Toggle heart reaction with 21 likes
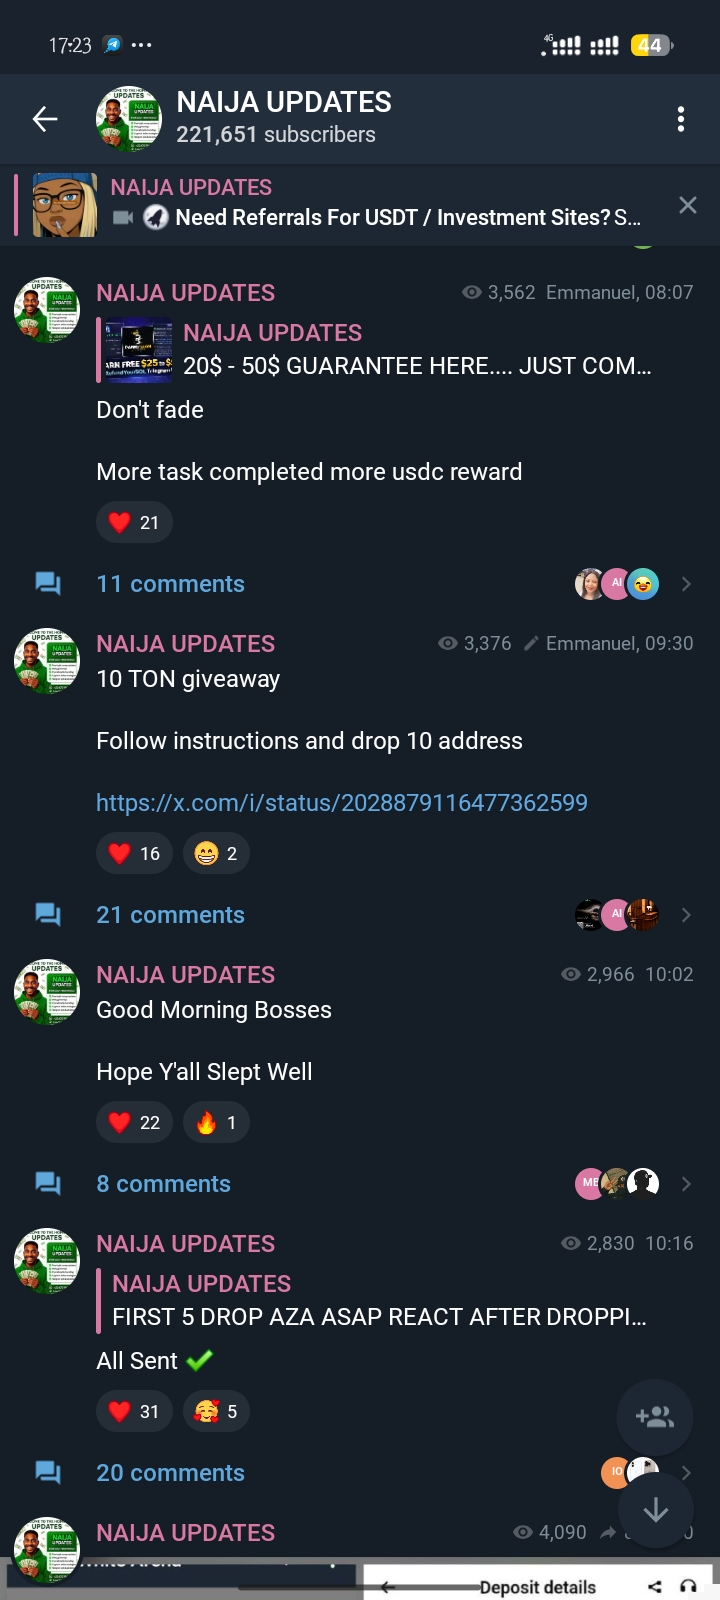 134,522
